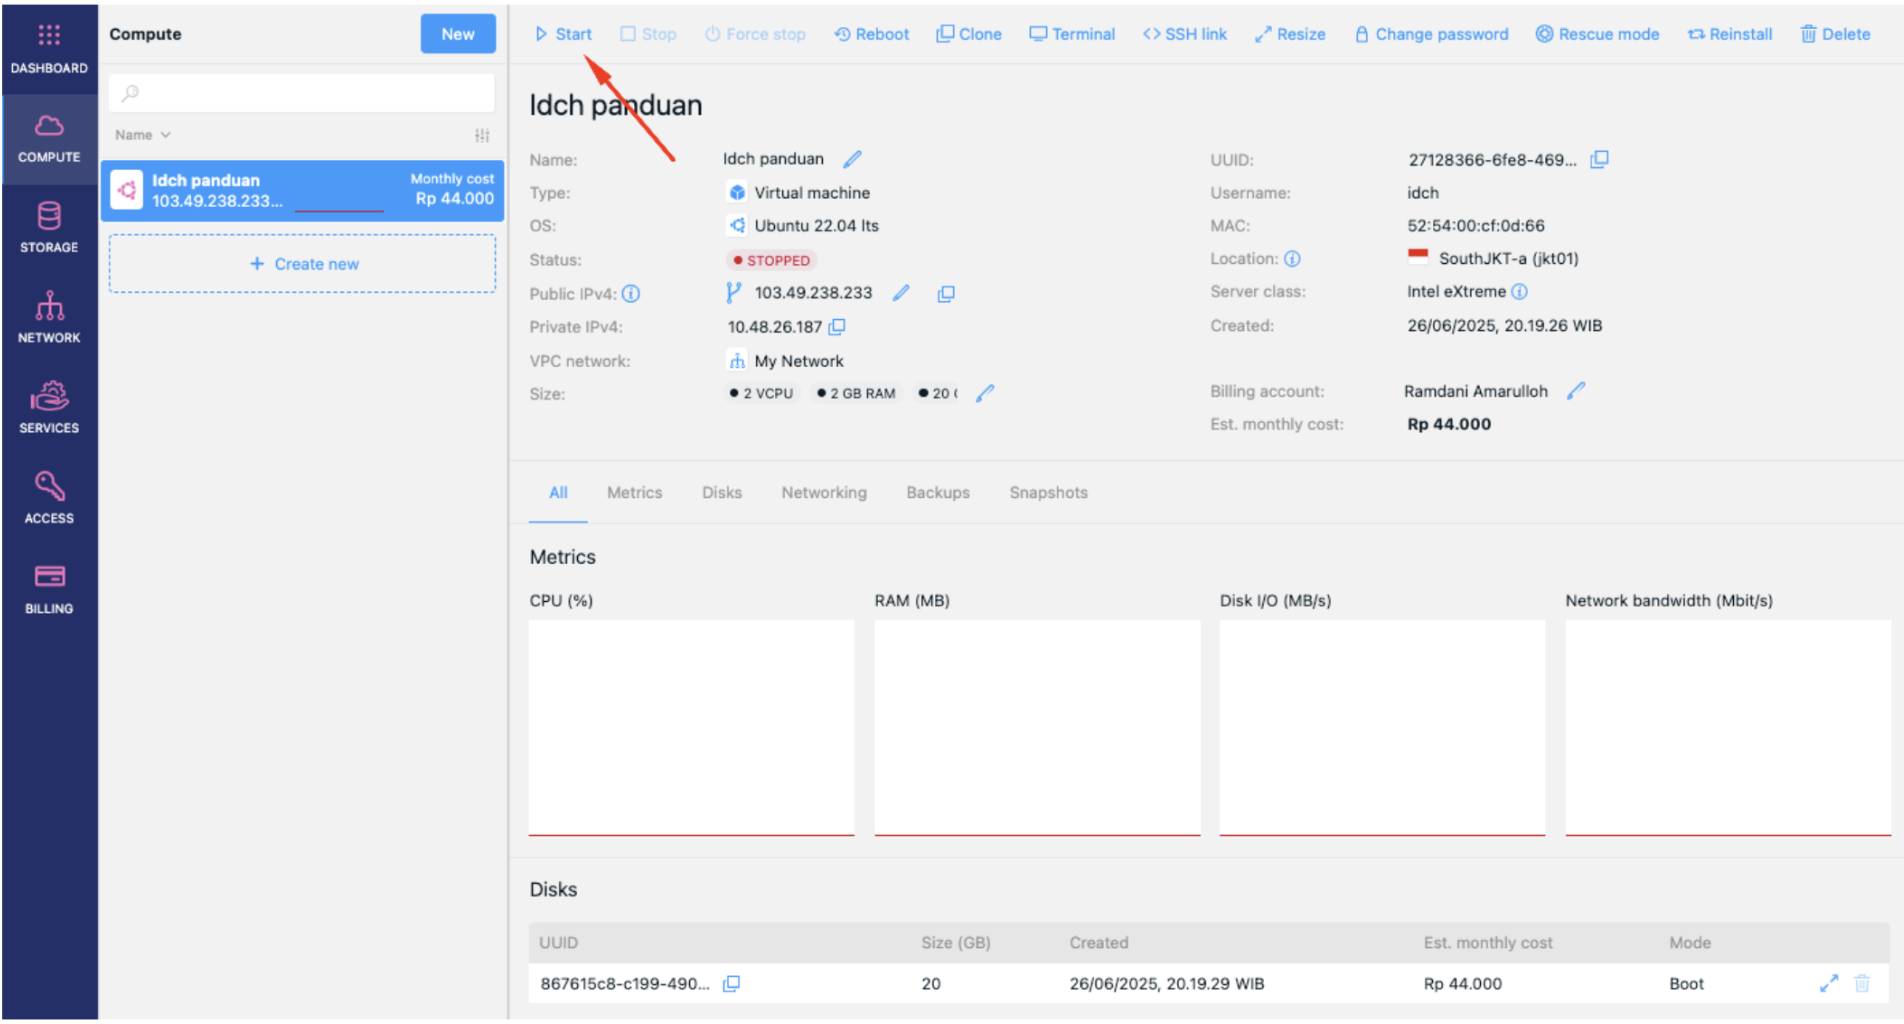
Task: Open the Services section in the sidebar
Action: pos(49,408)
